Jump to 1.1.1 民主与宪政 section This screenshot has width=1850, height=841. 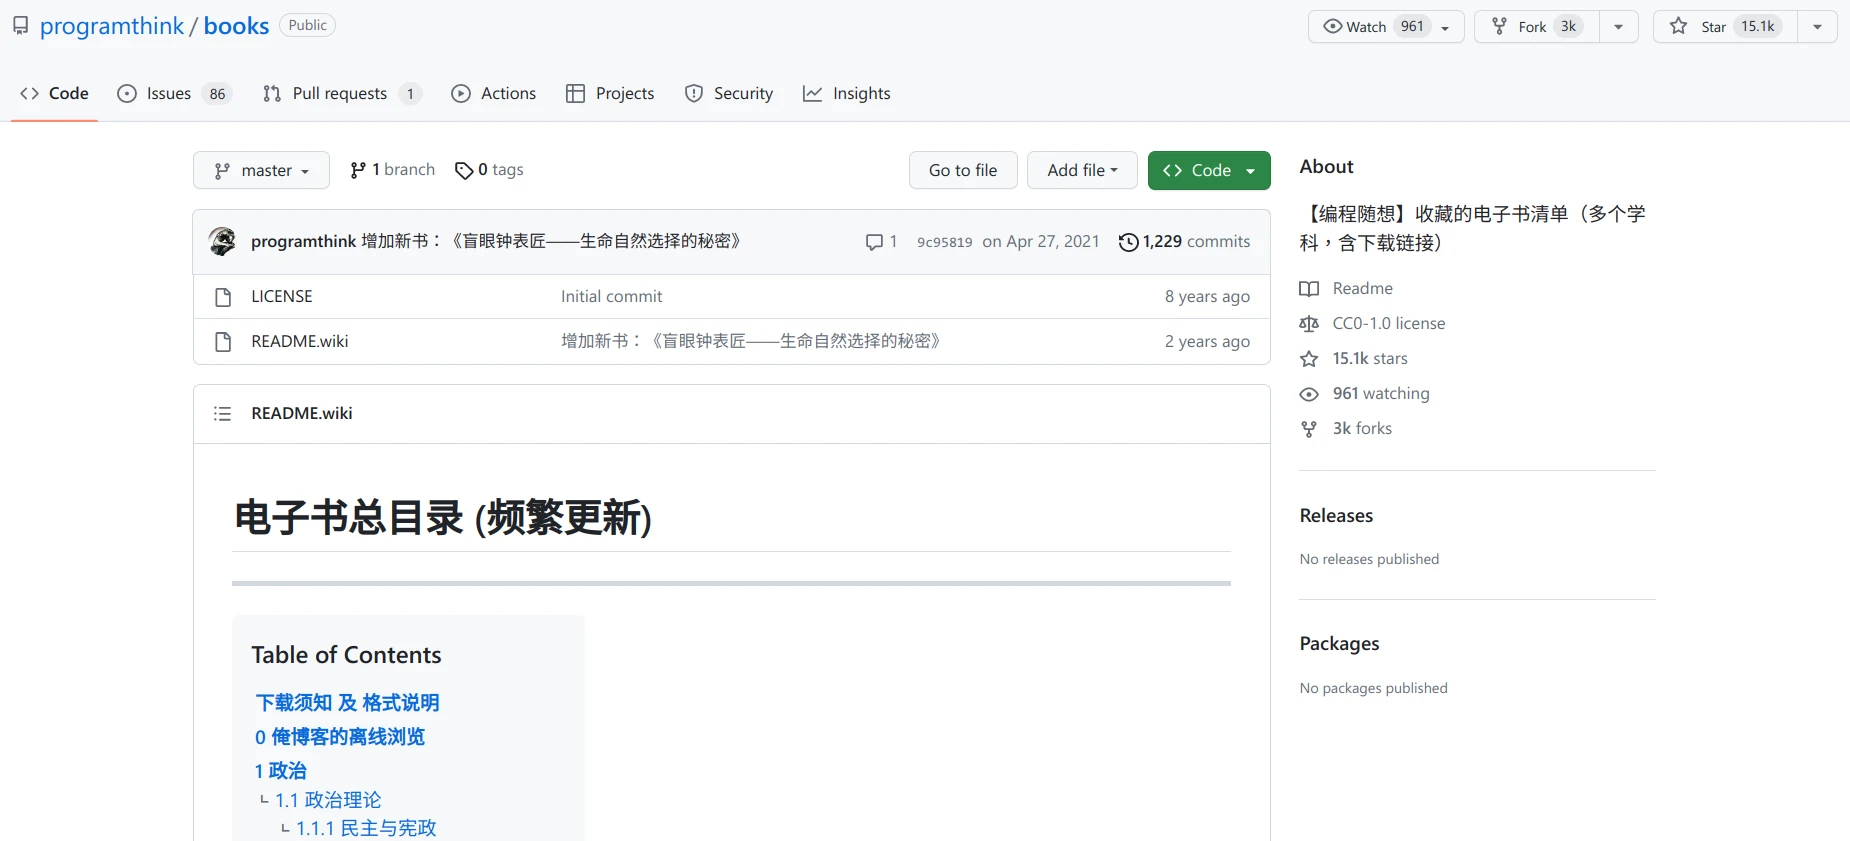pos(366,828)
